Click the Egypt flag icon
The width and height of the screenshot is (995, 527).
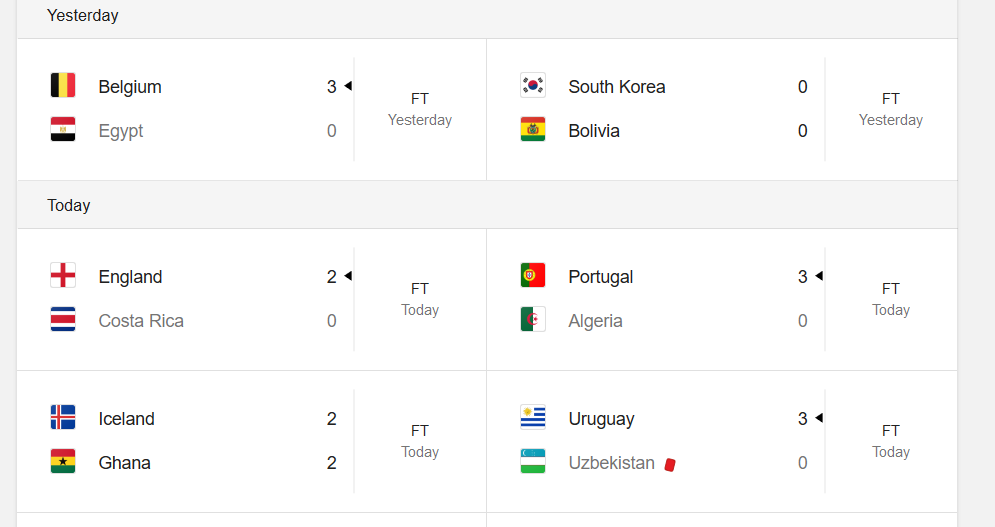(x=63, y=129)
